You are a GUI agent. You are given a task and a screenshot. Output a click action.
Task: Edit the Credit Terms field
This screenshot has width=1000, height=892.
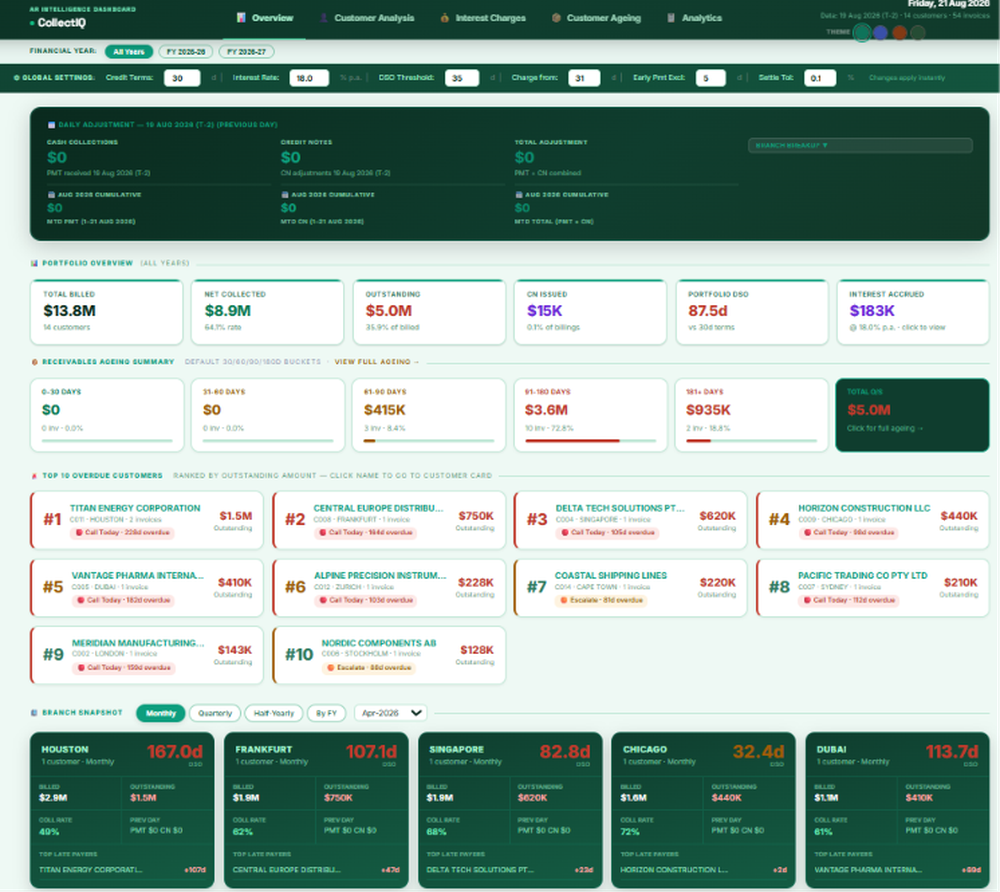click(182, 78)
